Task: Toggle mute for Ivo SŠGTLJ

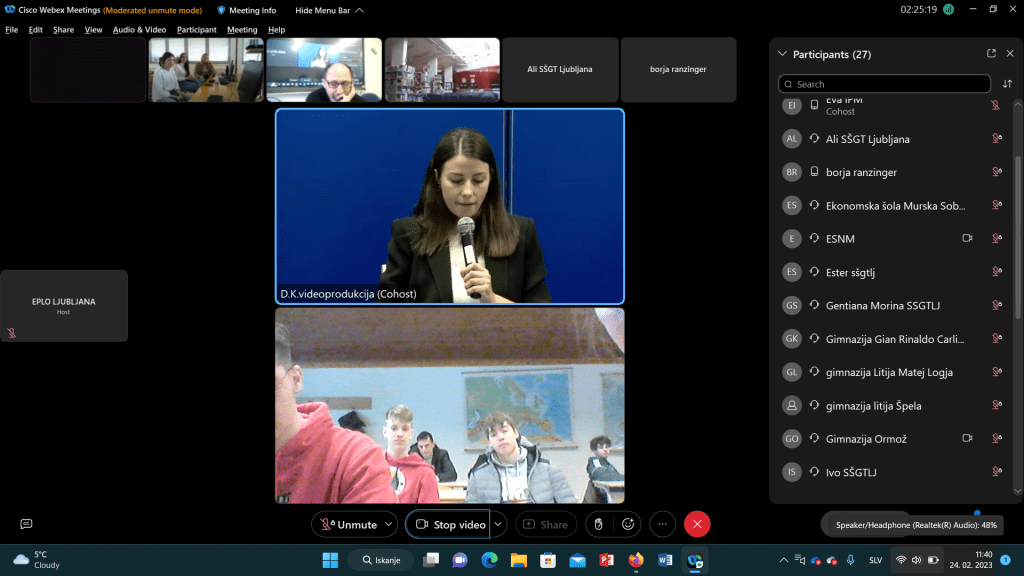Action: click(997, 472)
